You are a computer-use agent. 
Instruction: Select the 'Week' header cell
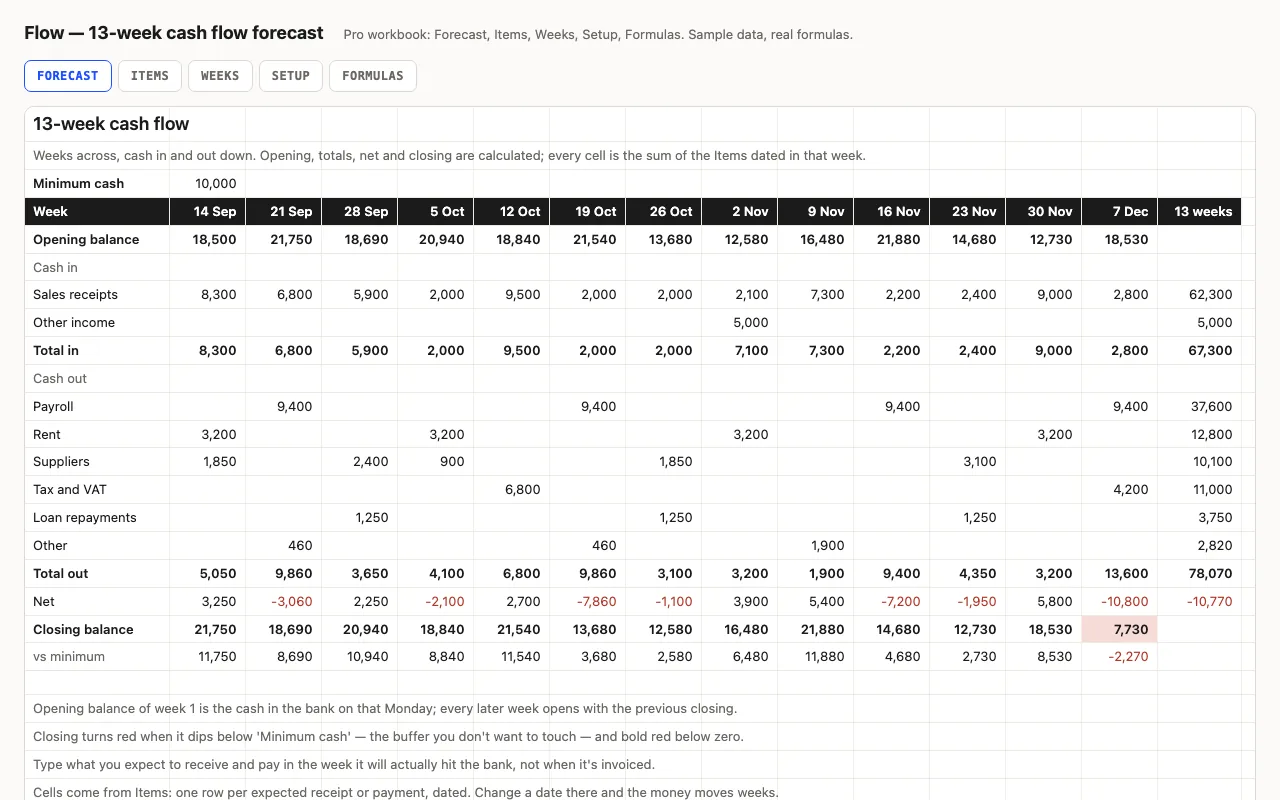point(97,211)
